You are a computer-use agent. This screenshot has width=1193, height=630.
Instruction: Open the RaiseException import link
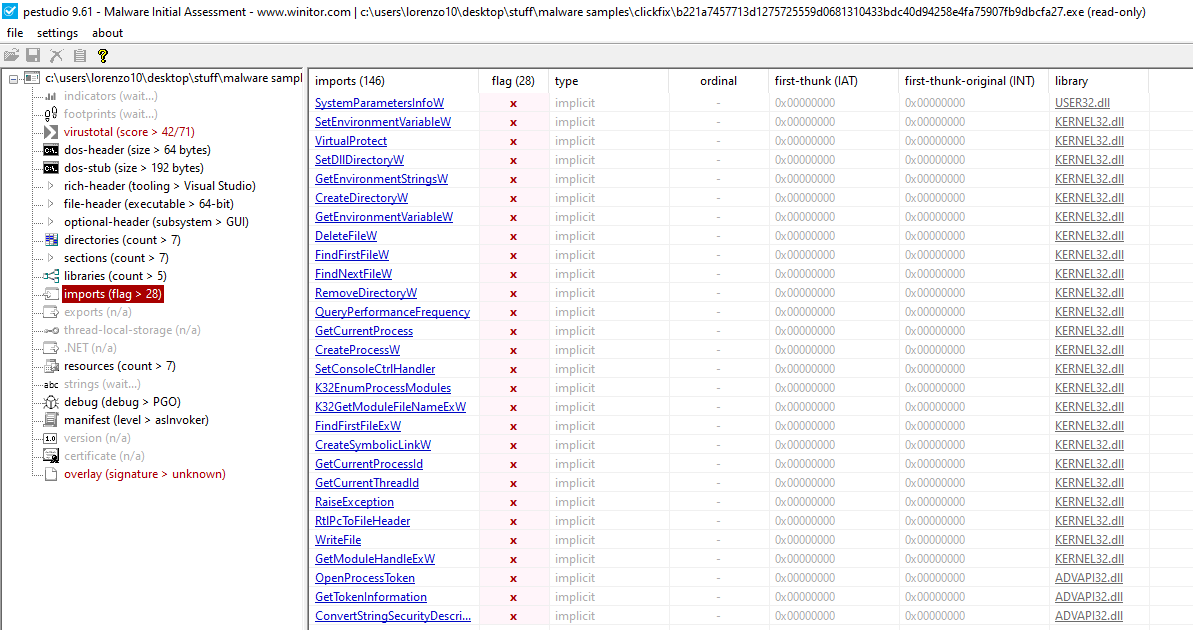click(355, 502)
